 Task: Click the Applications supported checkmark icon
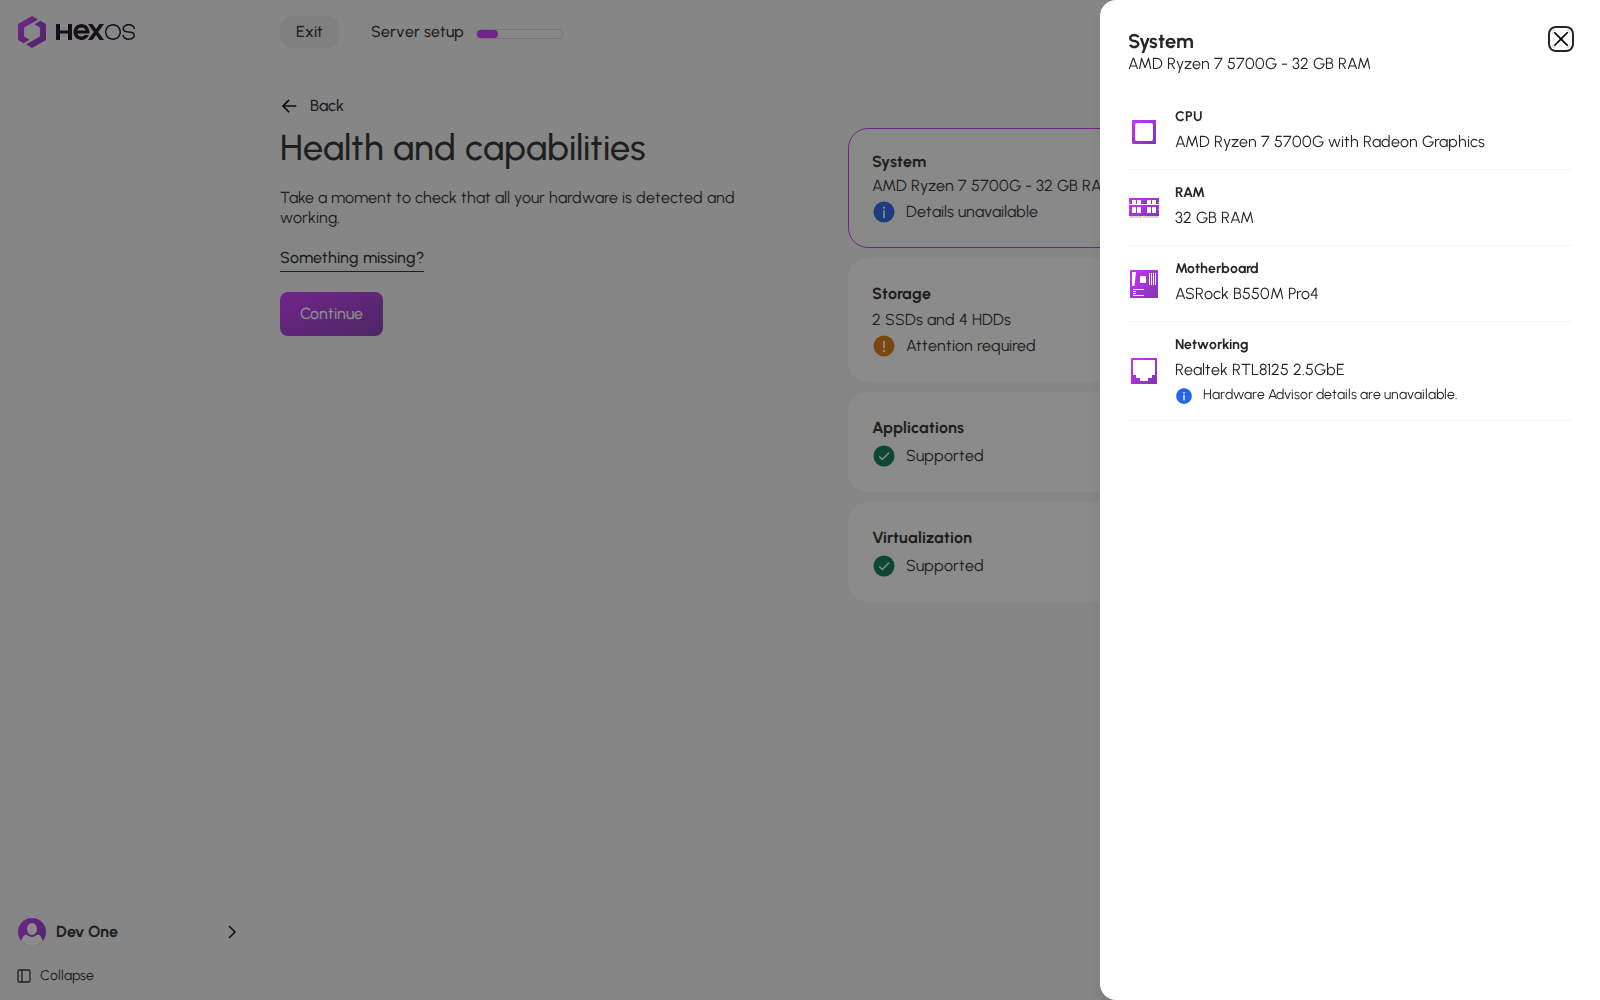point(884,456)
